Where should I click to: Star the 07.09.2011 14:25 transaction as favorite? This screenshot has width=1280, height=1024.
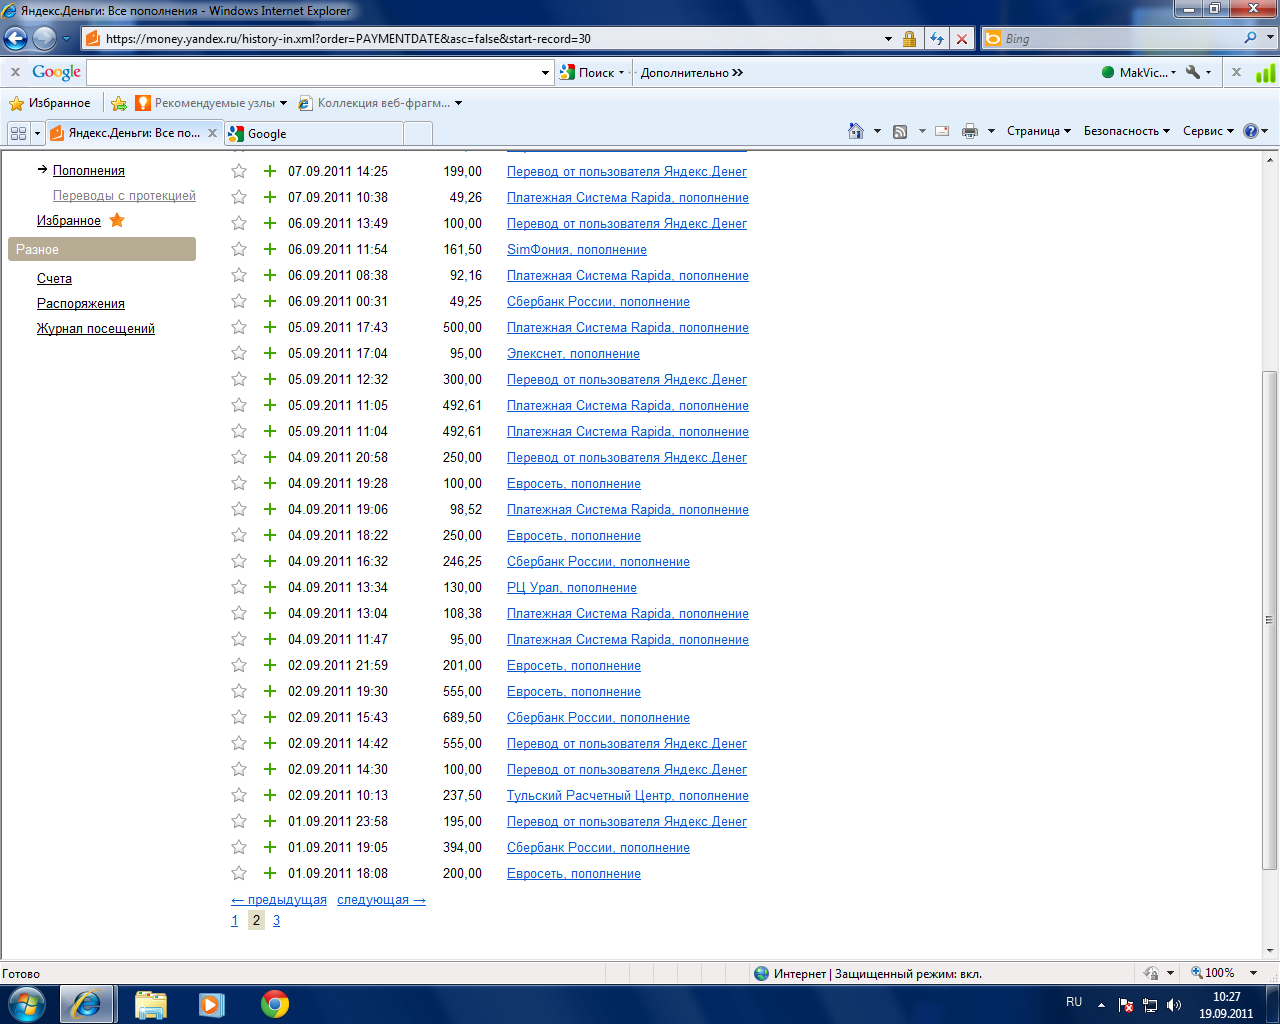[x=239, y=171]
